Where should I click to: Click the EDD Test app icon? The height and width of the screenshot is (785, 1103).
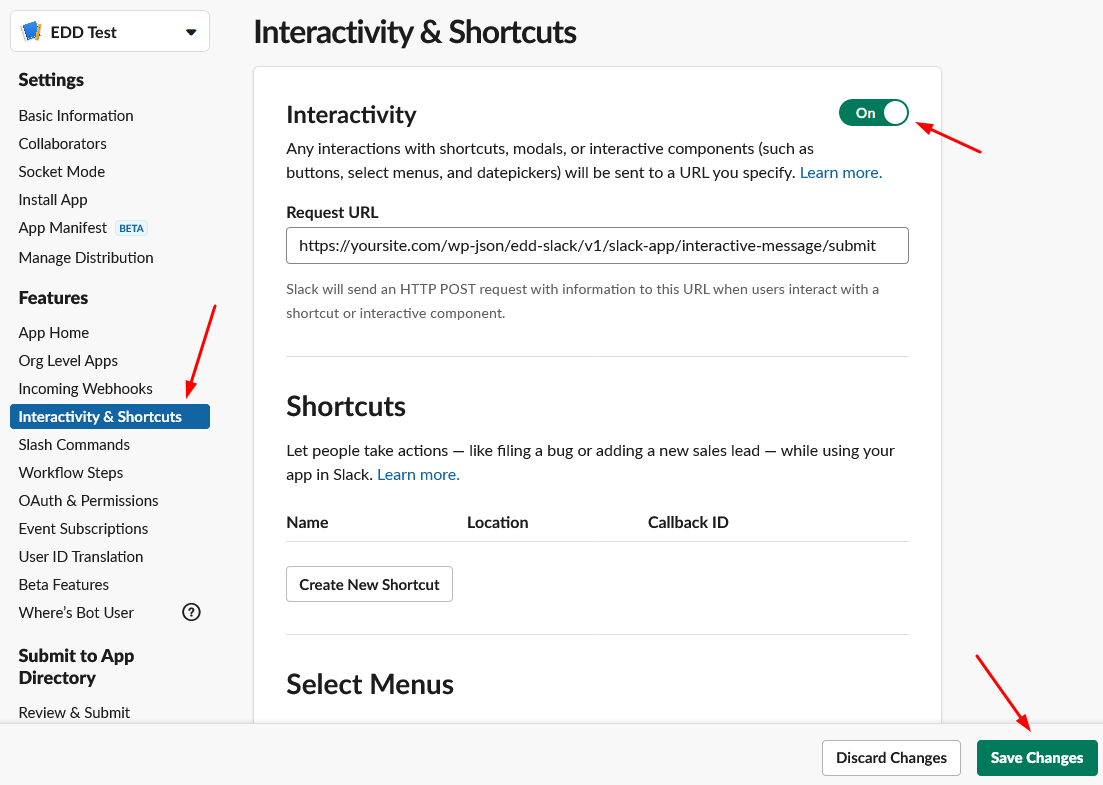tap(32, 32)
